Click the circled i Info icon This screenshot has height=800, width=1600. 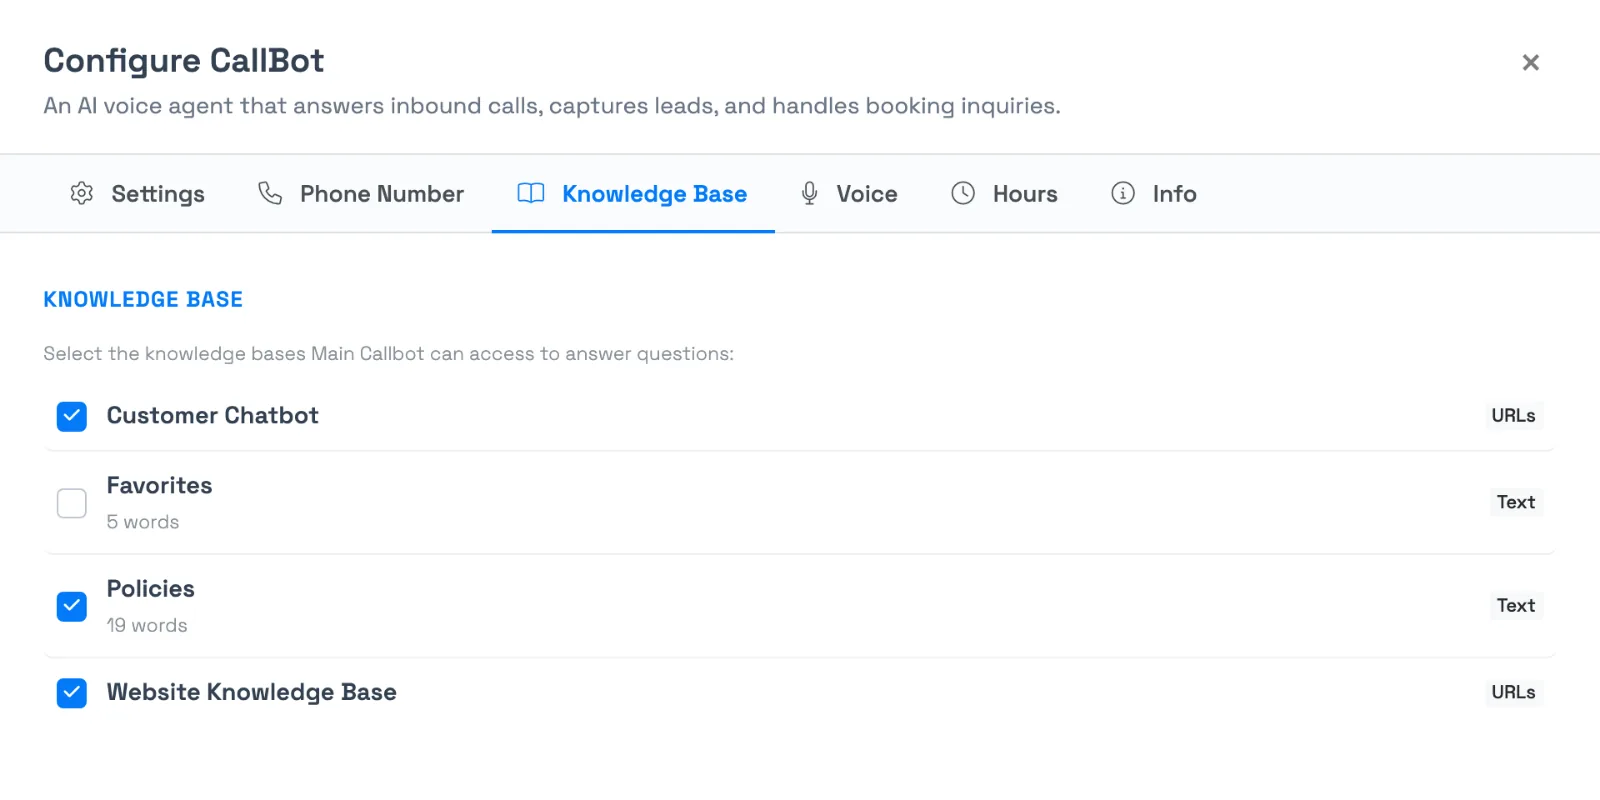coord(1123,193)
